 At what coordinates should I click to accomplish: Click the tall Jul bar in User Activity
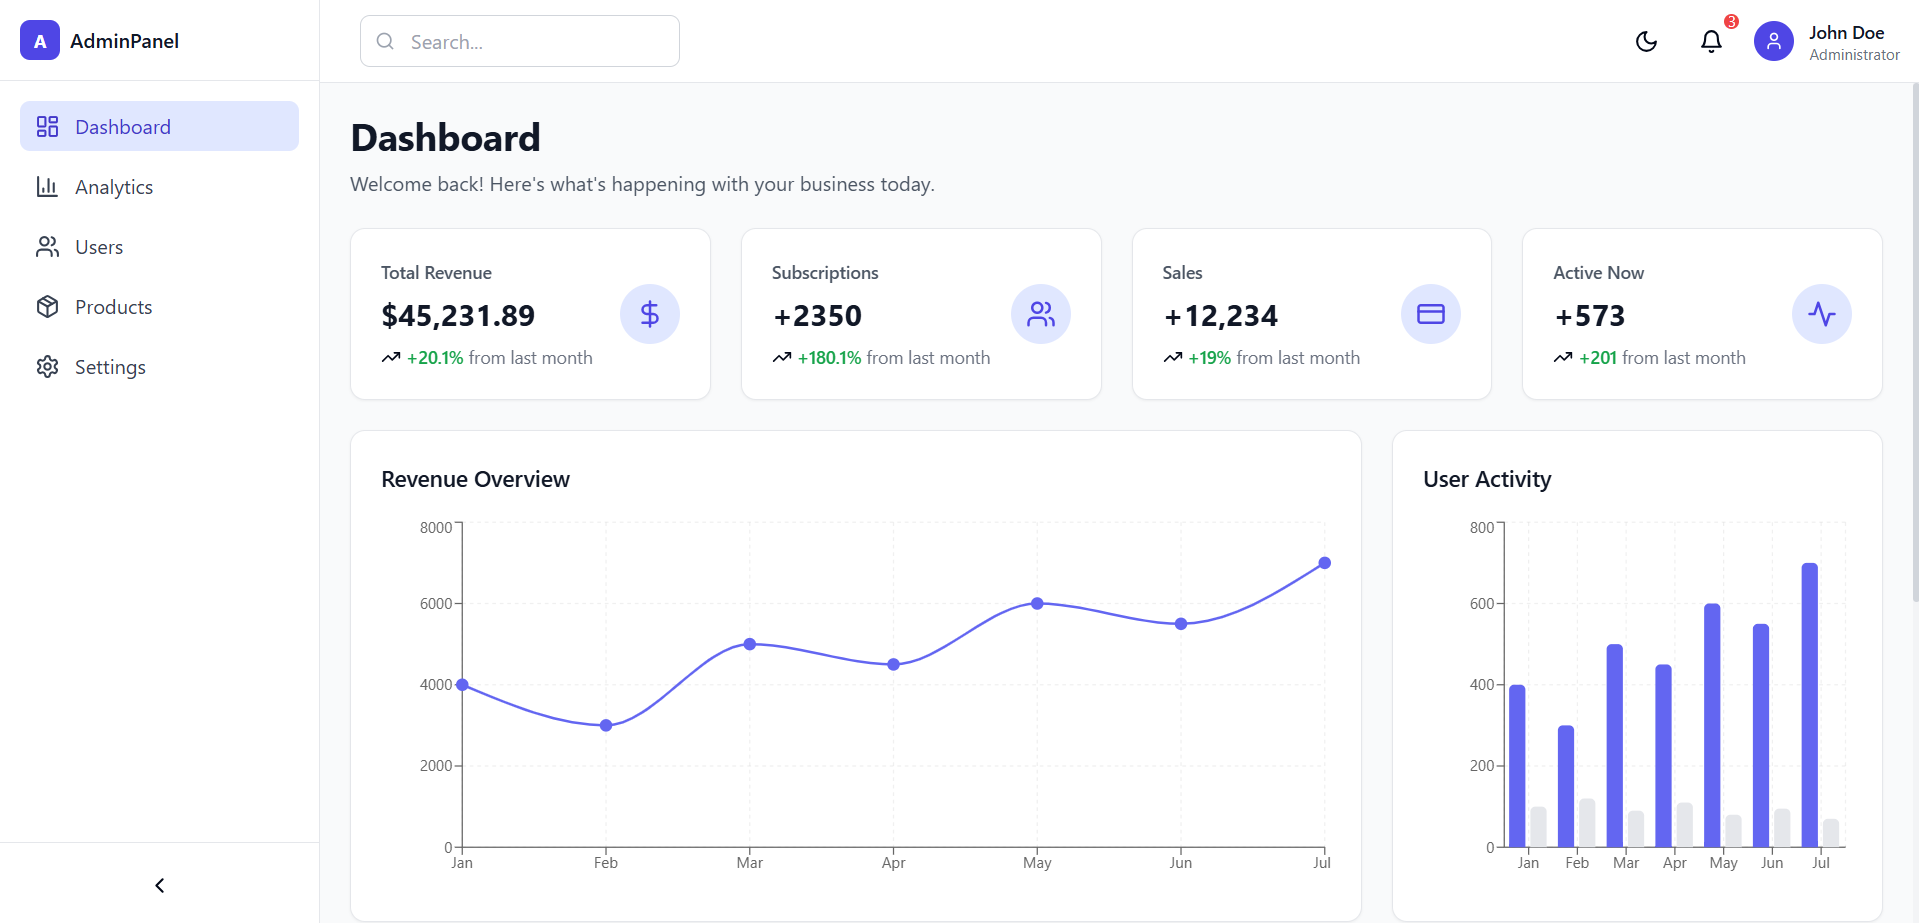click(1809, 704)
